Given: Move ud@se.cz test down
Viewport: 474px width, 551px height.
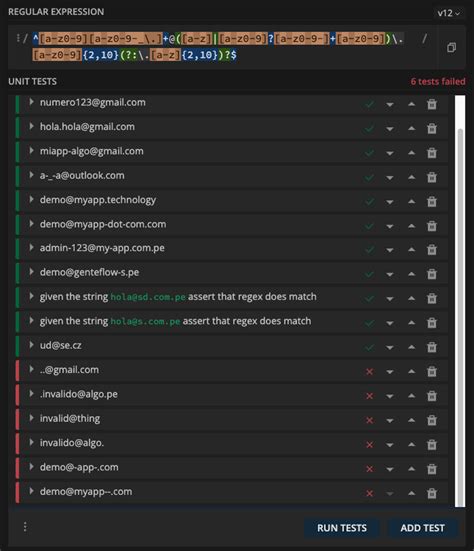Looking at the screenshot, I should click(390, 348).
